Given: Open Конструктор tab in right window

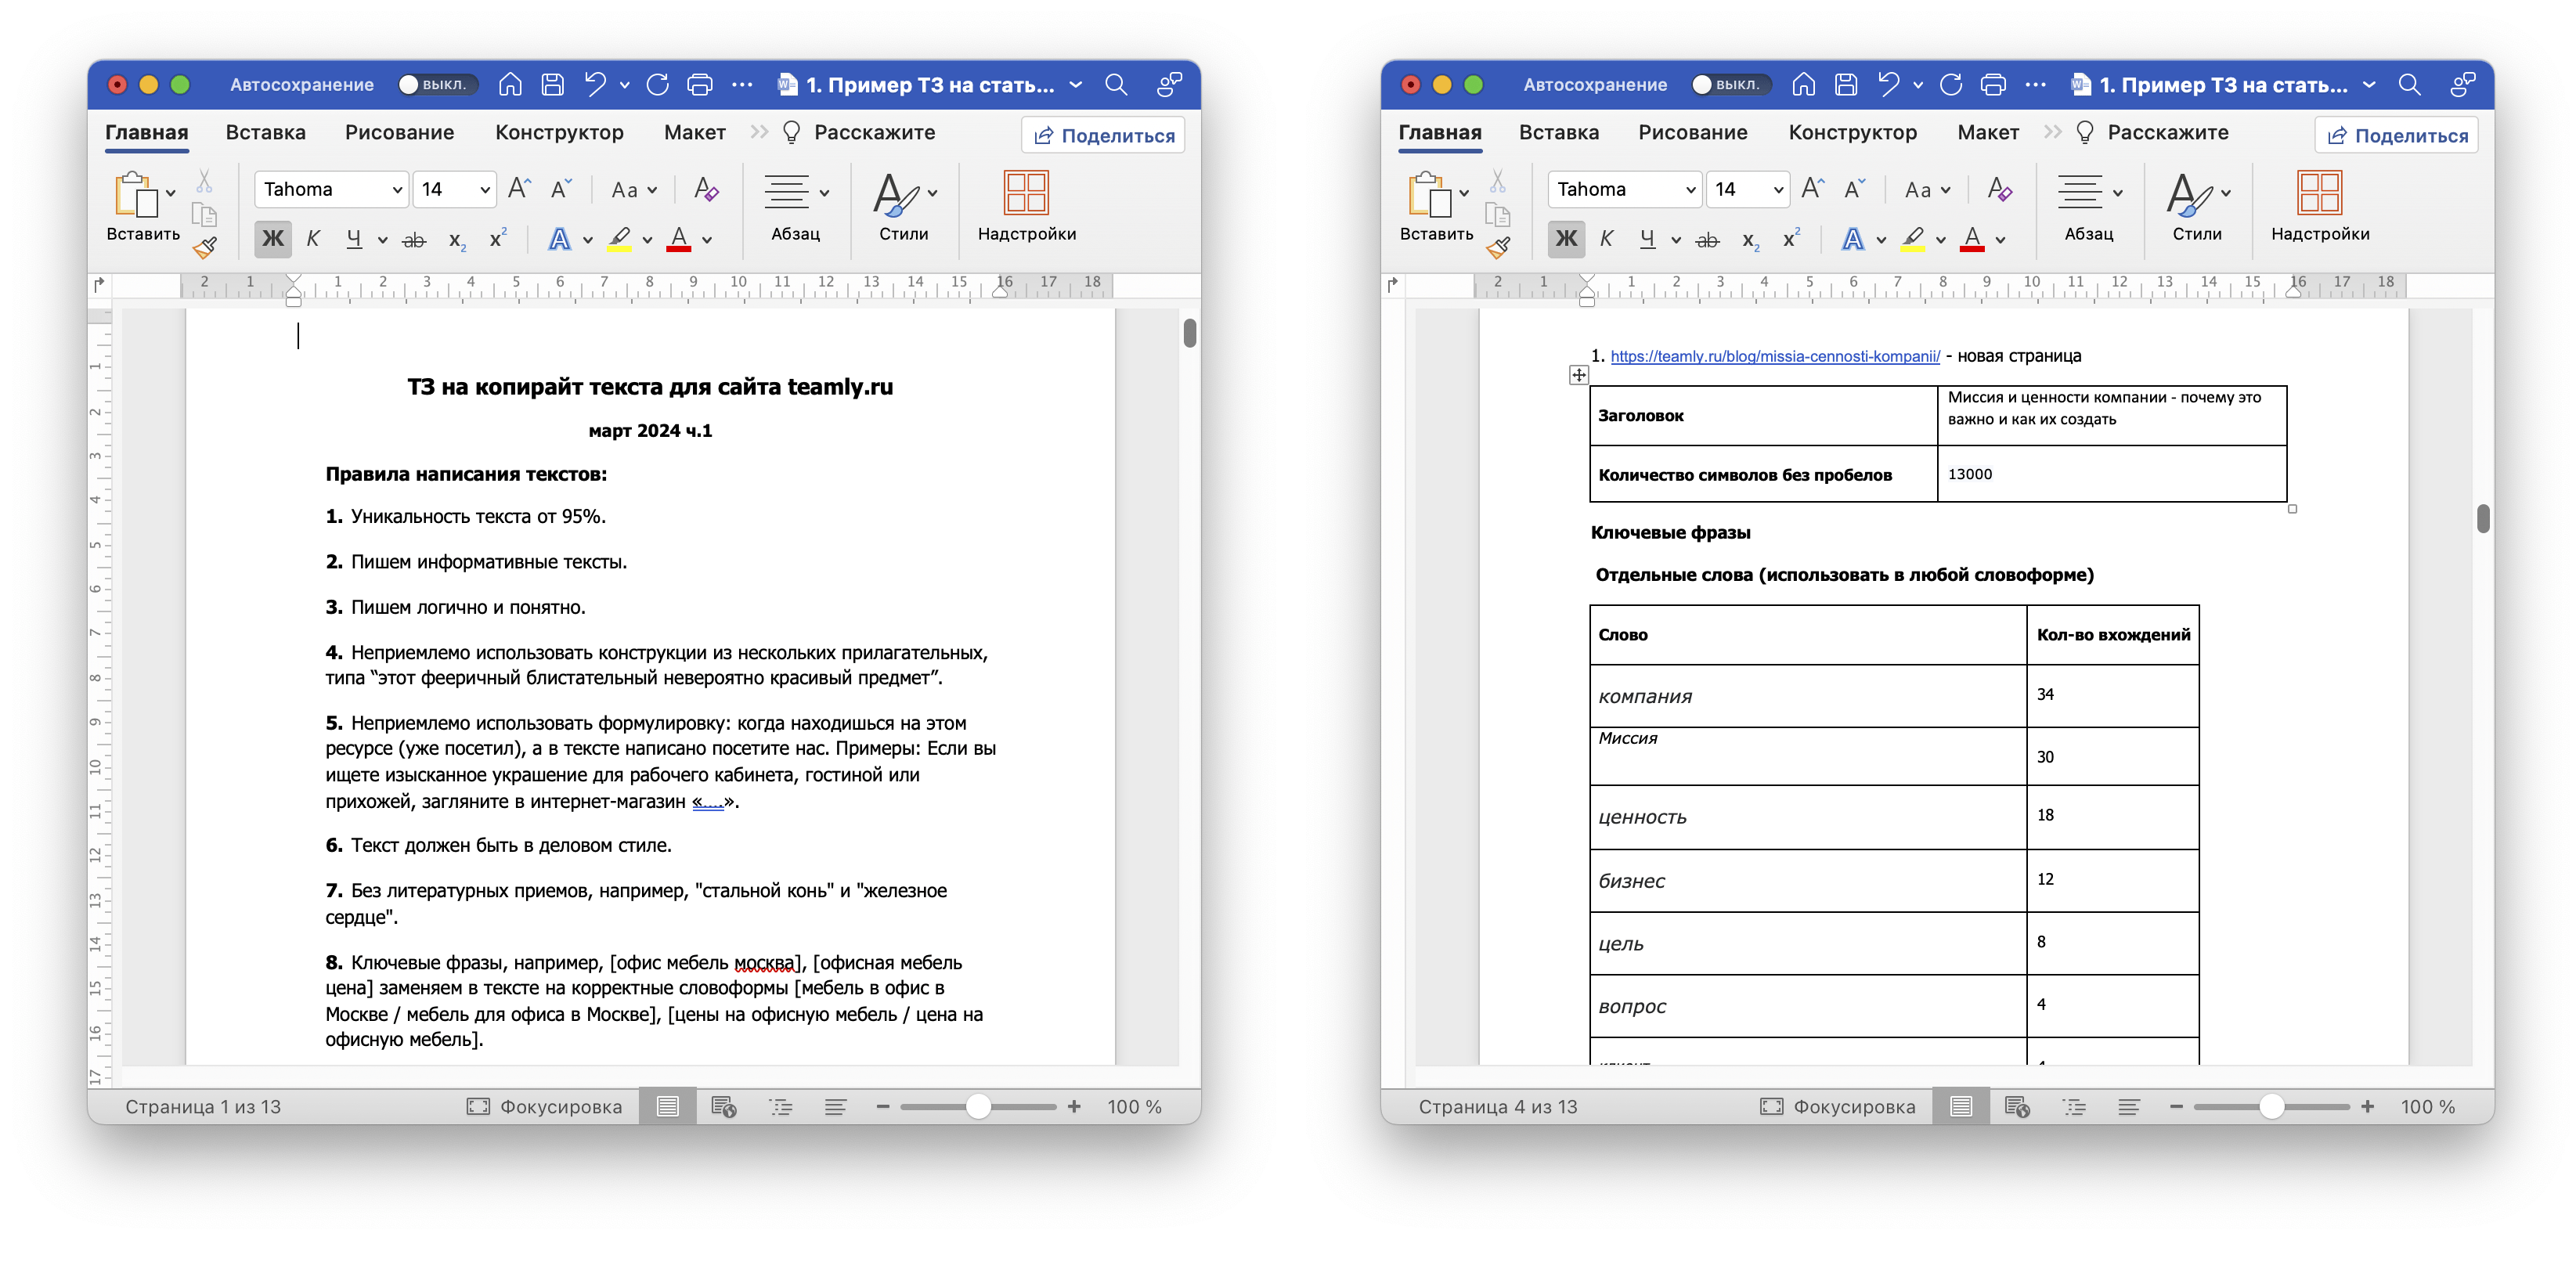Looking at the screenshot, I should [1852, 132].
